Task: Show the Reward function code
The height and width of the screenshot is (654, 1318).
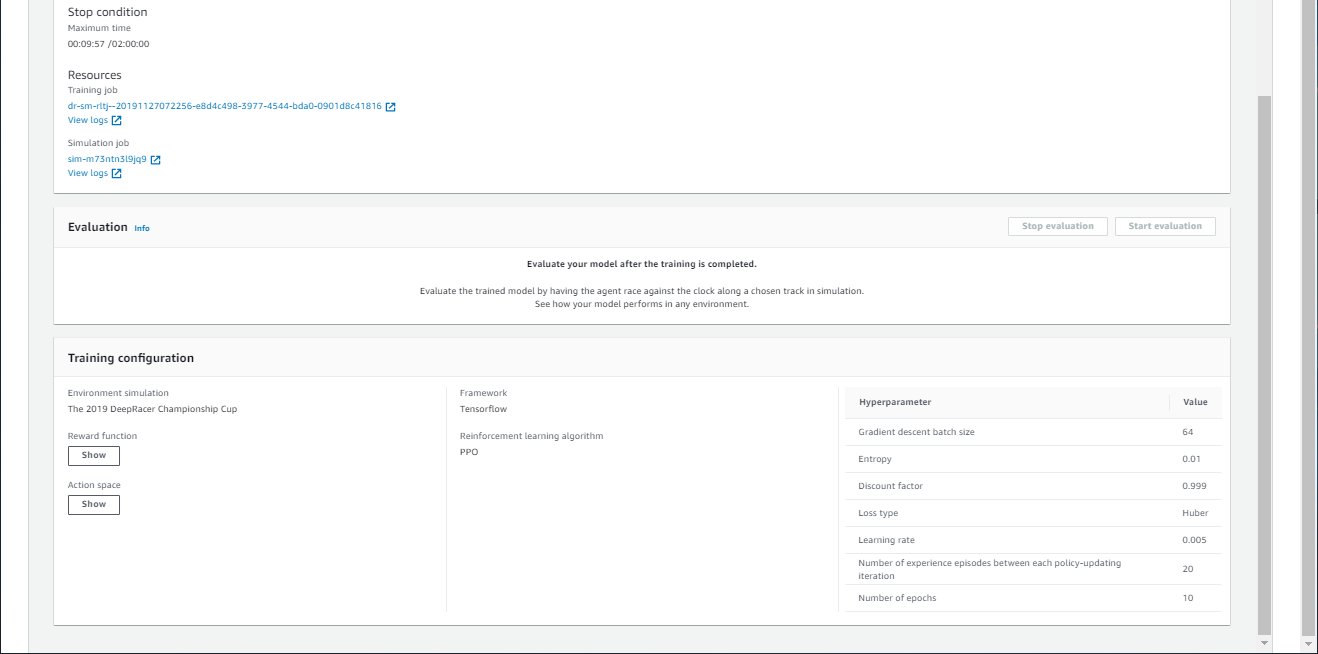Action: click(94, 456)
